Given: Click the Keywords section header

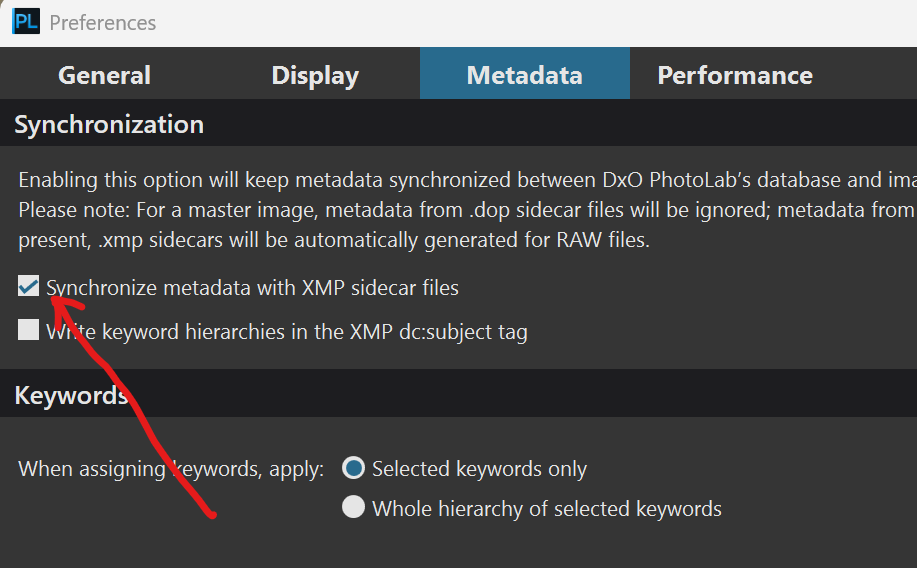Looking at the screenshot, I should 71,395.
